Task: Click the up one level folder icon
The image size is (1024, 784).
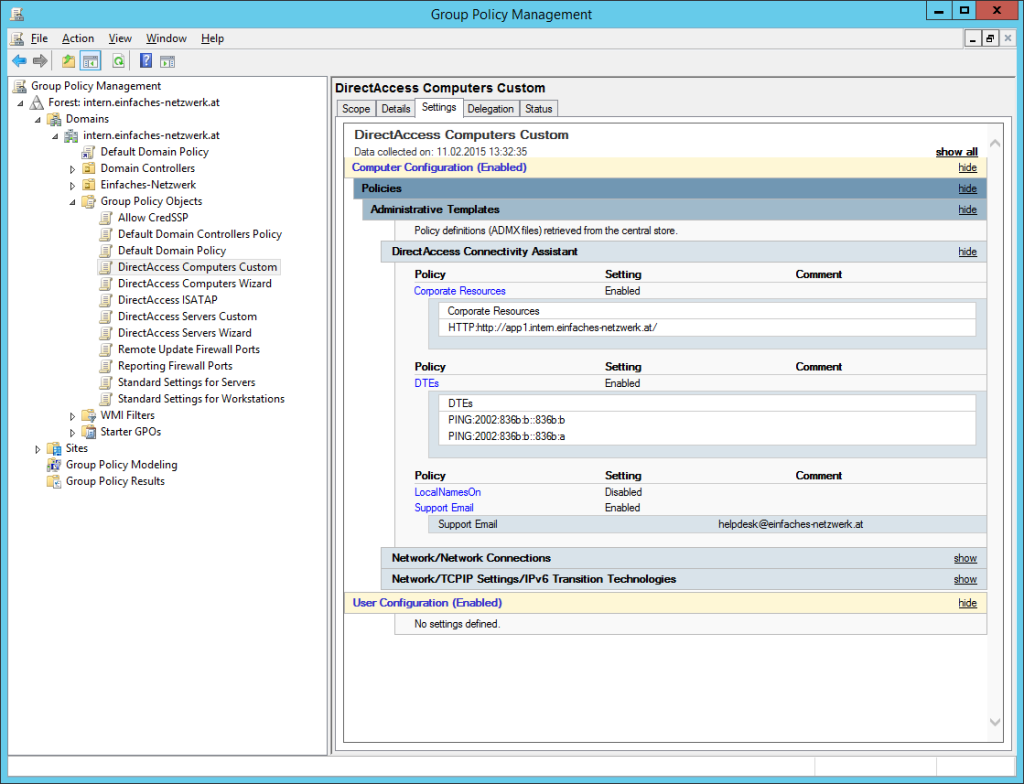Action: (68, 61)
